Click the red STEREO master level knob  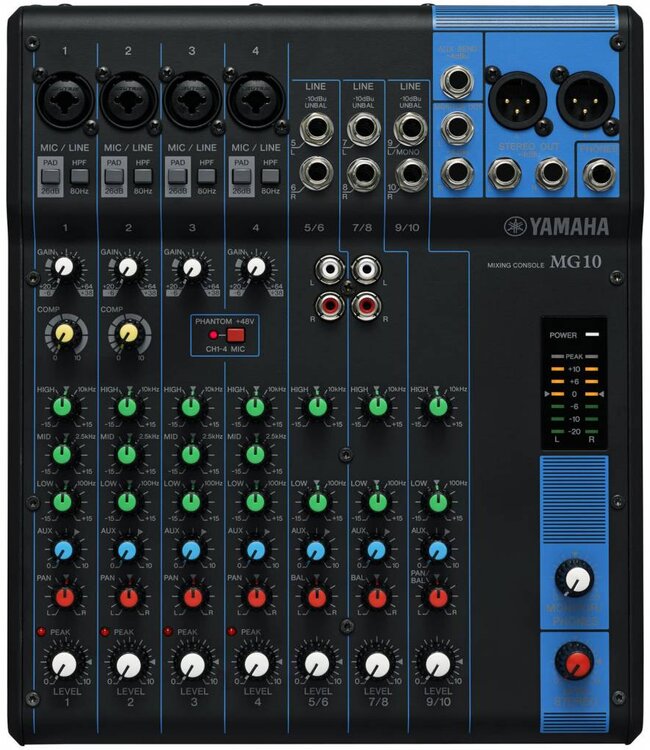point(574,663)
